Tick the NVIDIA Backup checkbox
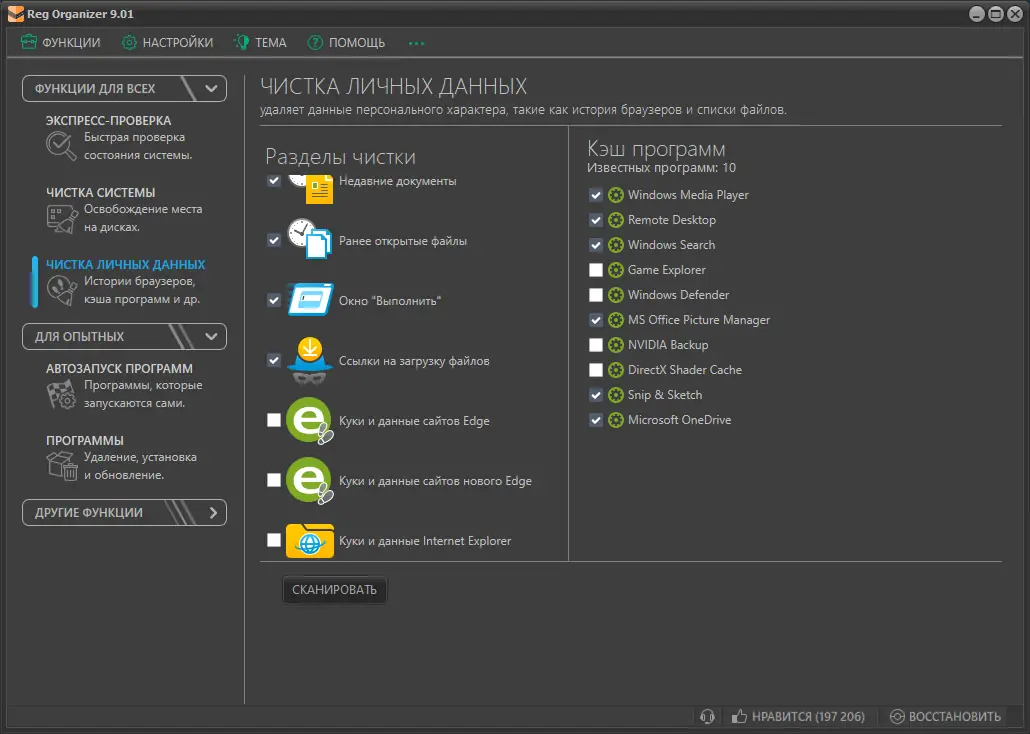The width and height of the screenshot is (1030, 734). (596, 345)
